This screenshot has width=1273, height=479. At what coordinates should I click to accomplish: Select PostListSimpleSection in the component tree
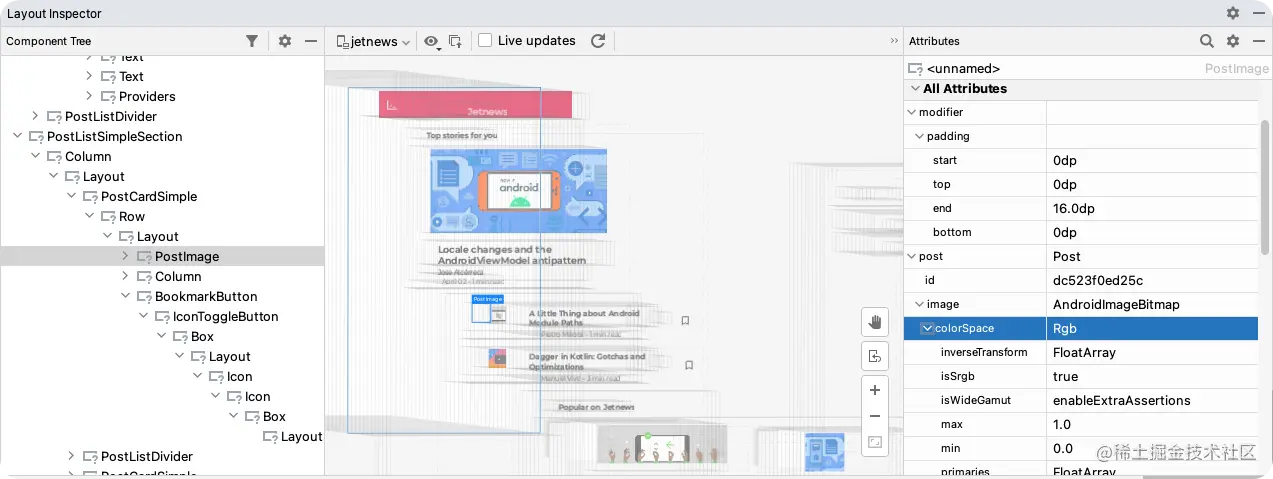[x=114, y=136]
